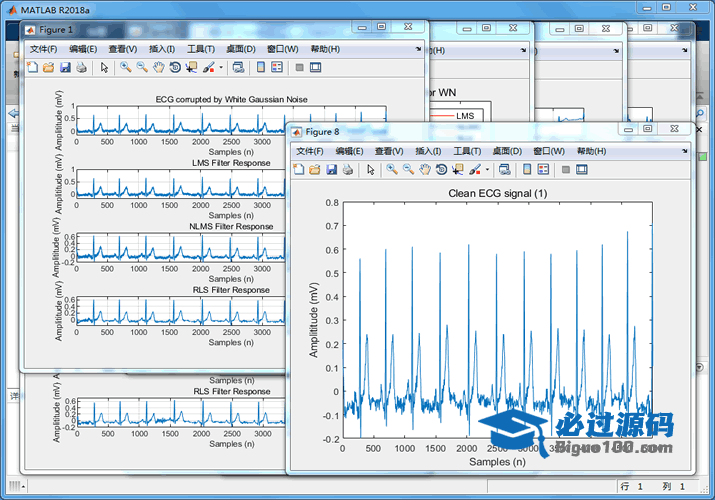Select Brush data tool in Figure 8

[475, 170]
